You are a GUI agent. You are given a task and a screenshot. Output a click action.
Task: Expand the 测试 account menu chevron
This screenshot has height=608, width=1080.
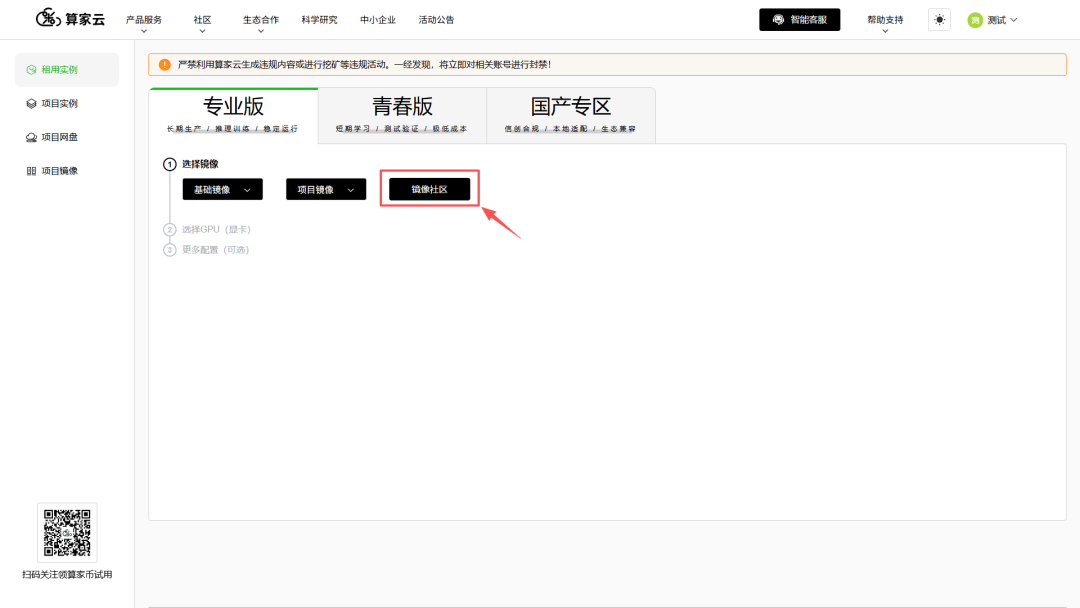point(1013,20)
